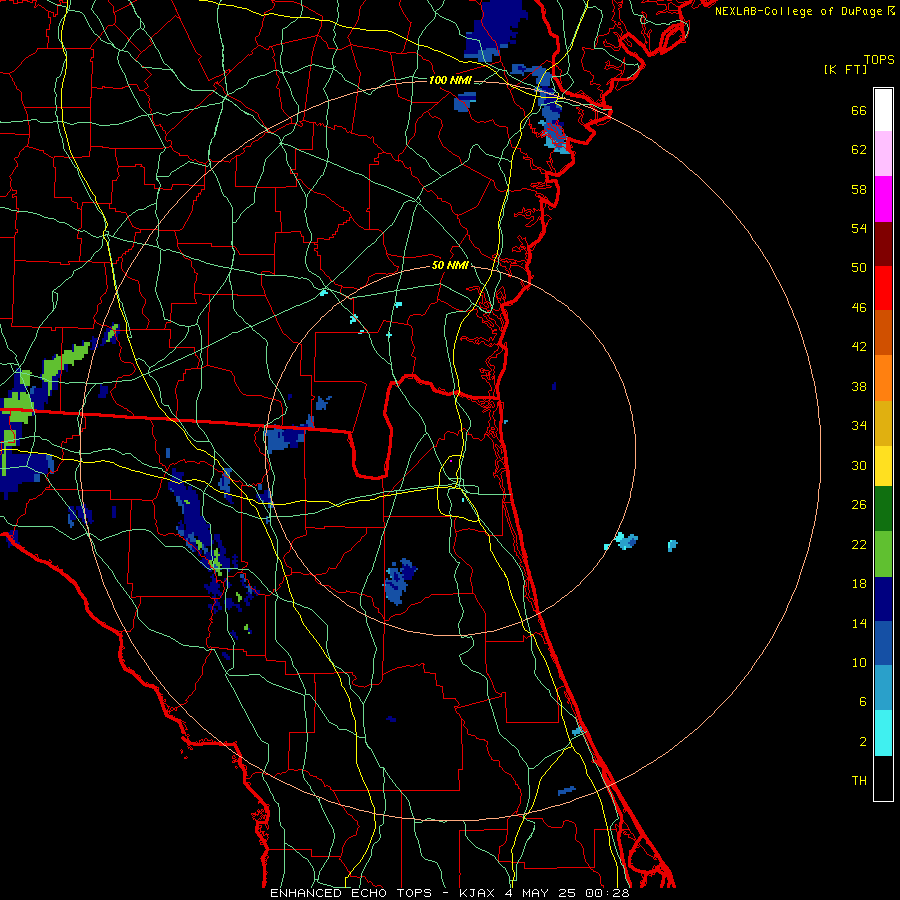Click the light pink legend swatch
900x900 pixels.
coord(883,154)
